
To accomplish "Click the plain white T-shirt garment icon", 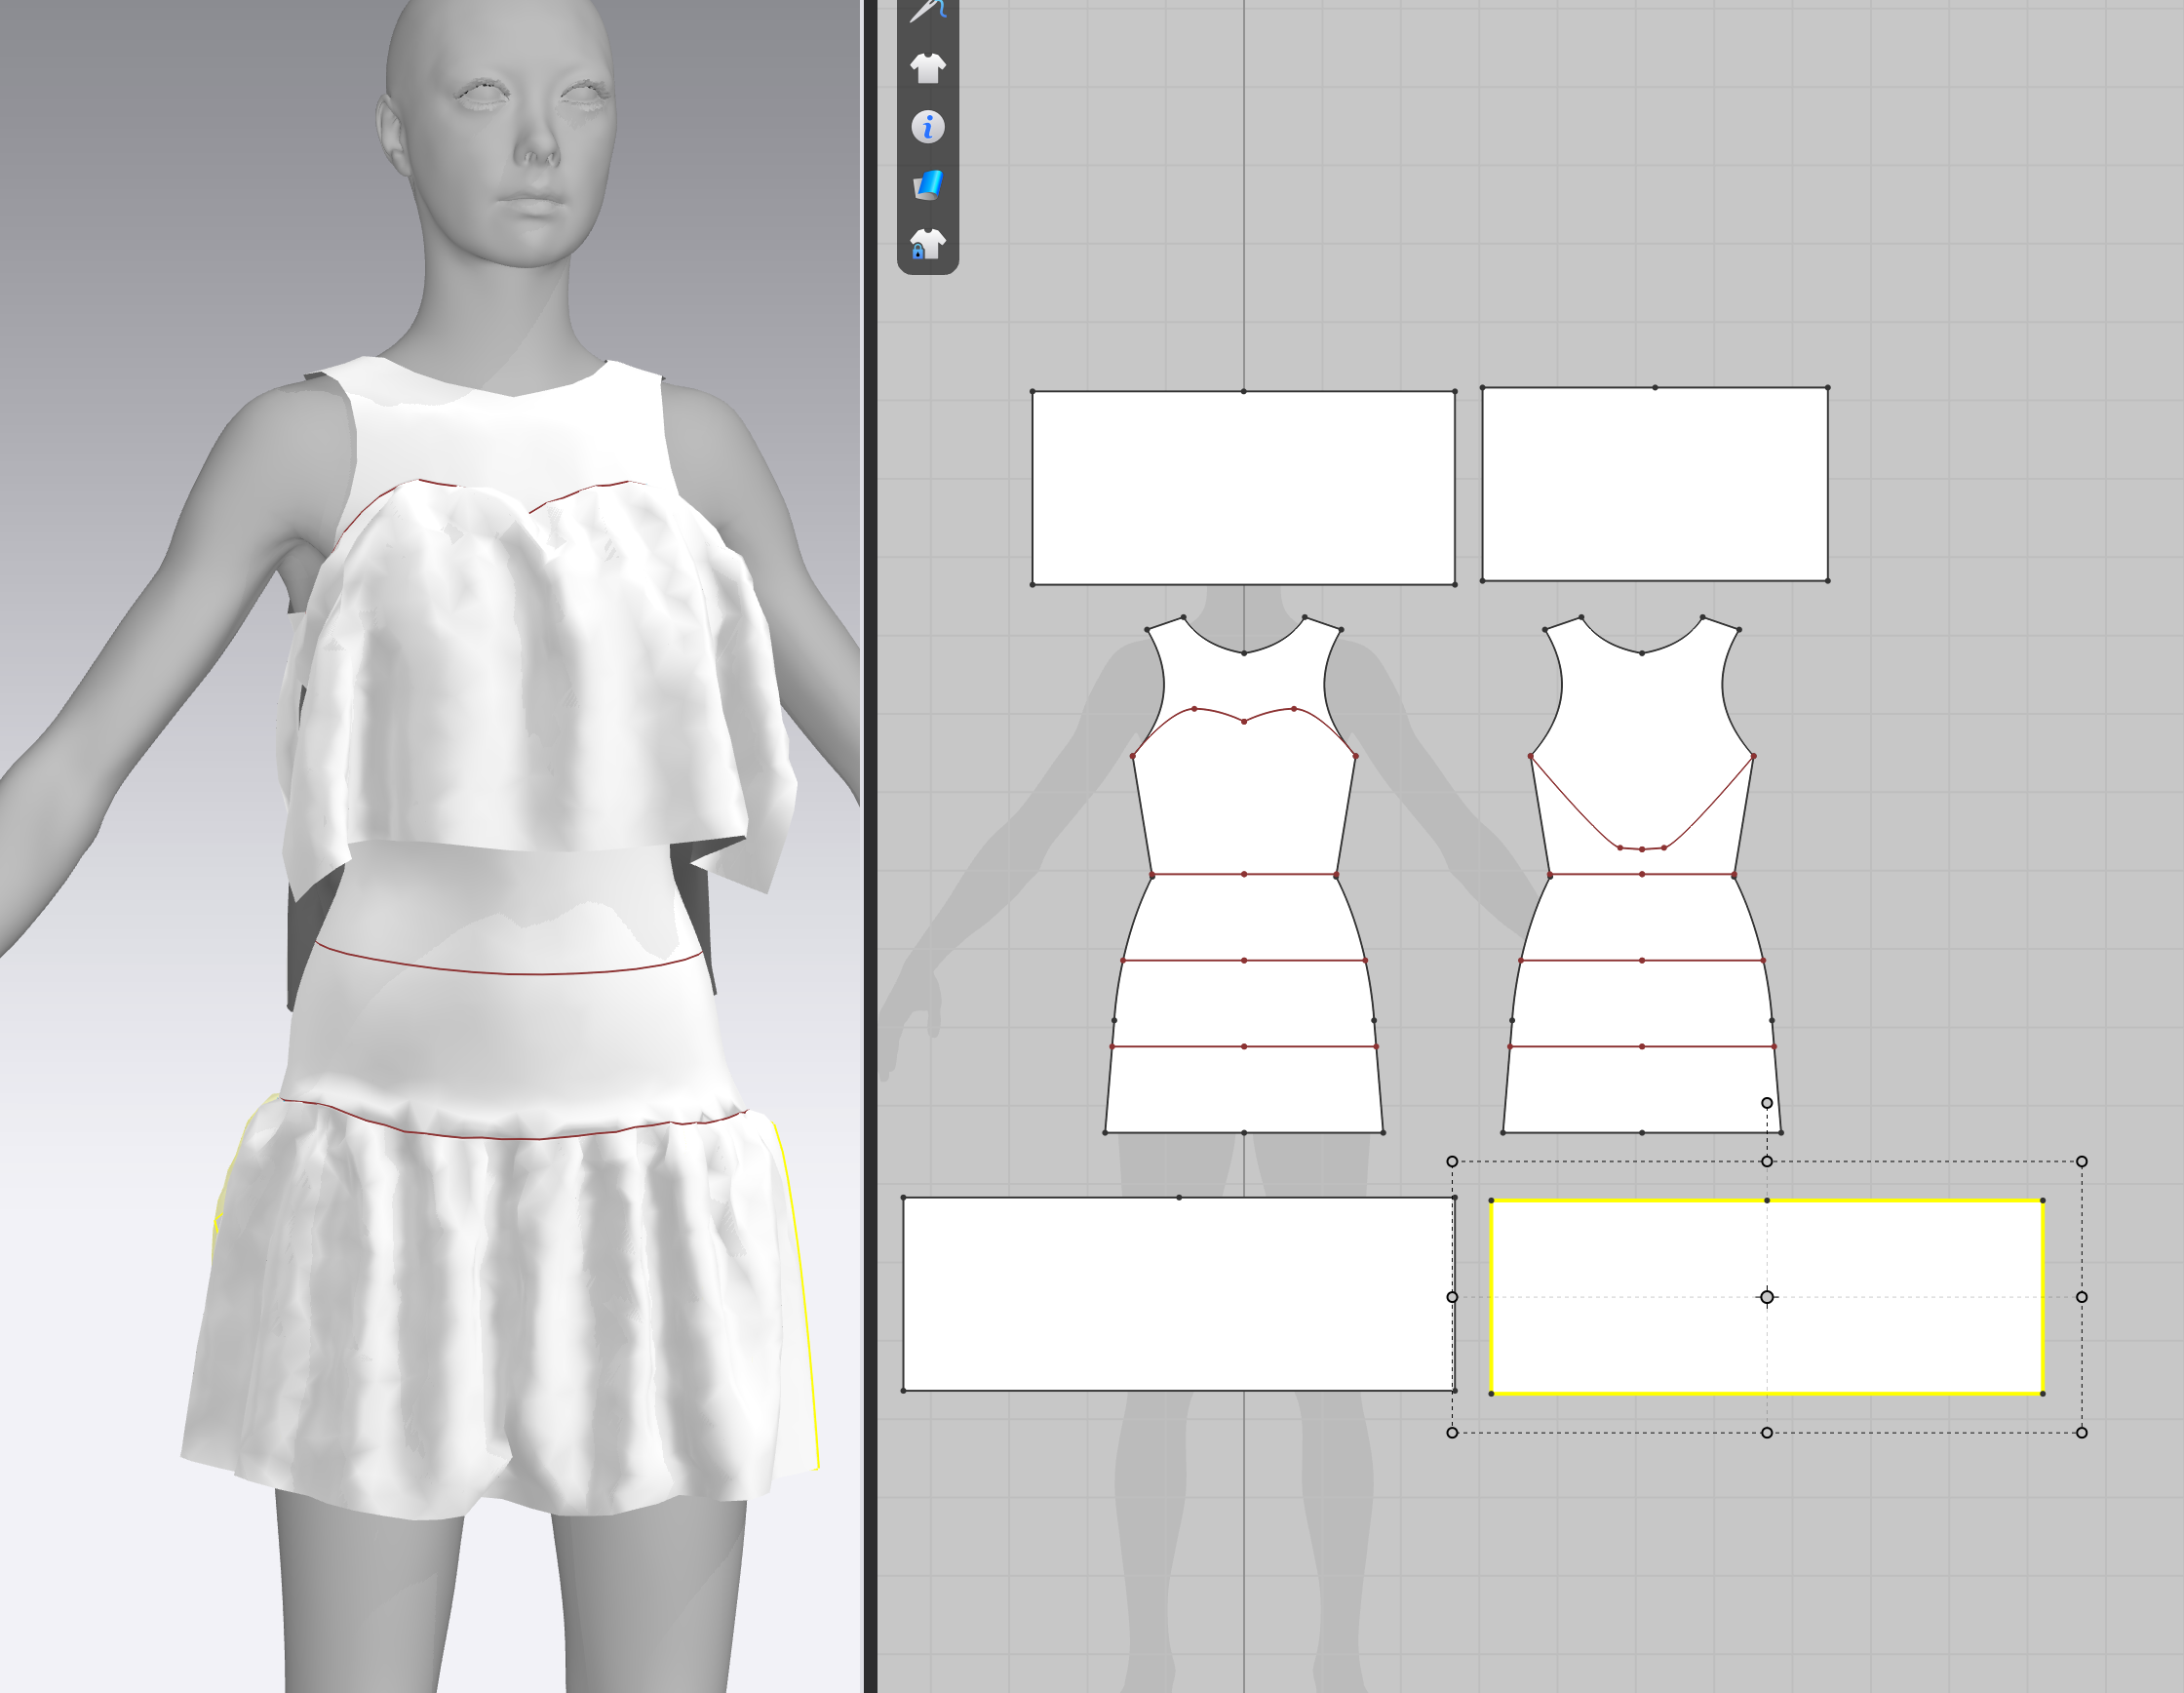I will (x=928, y=68).
